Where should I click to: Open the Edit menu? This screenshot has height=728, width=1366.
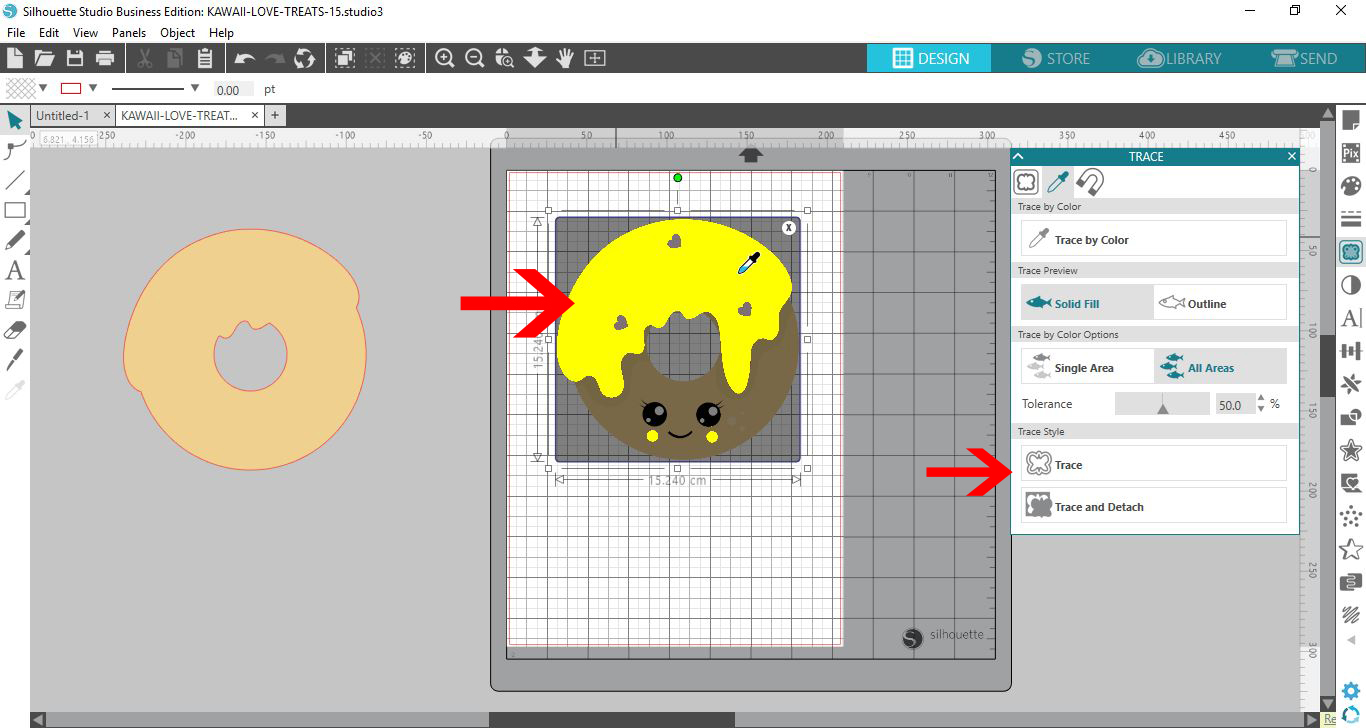49,32
